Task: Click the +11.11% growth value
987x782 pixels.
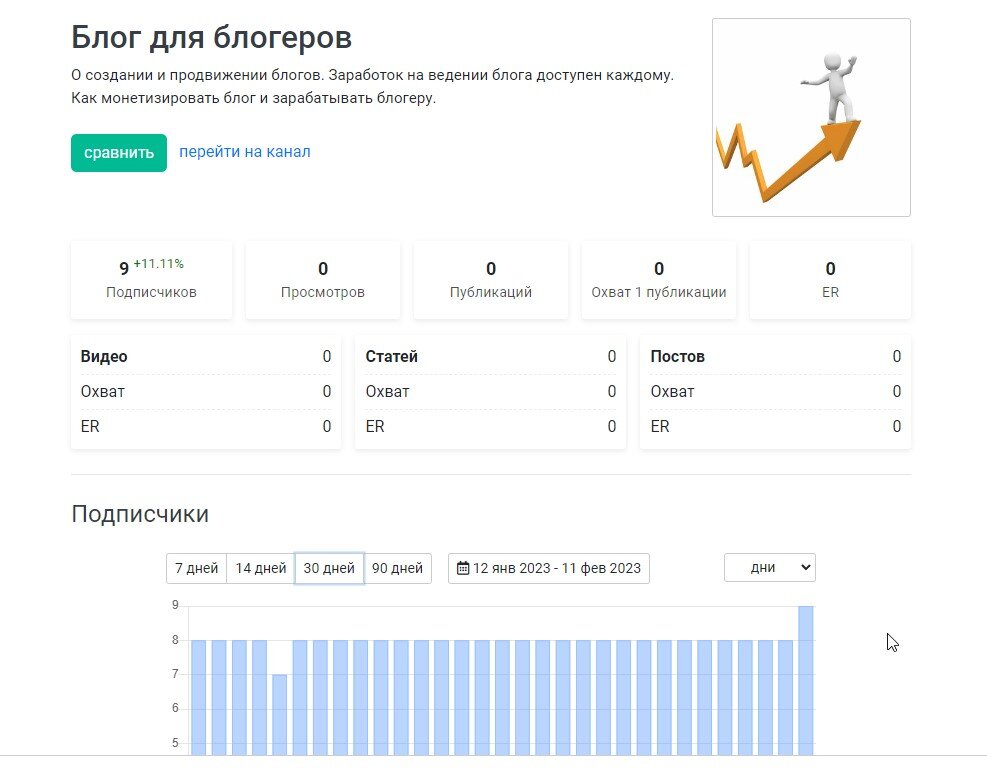Action: (x=159, y=264)
